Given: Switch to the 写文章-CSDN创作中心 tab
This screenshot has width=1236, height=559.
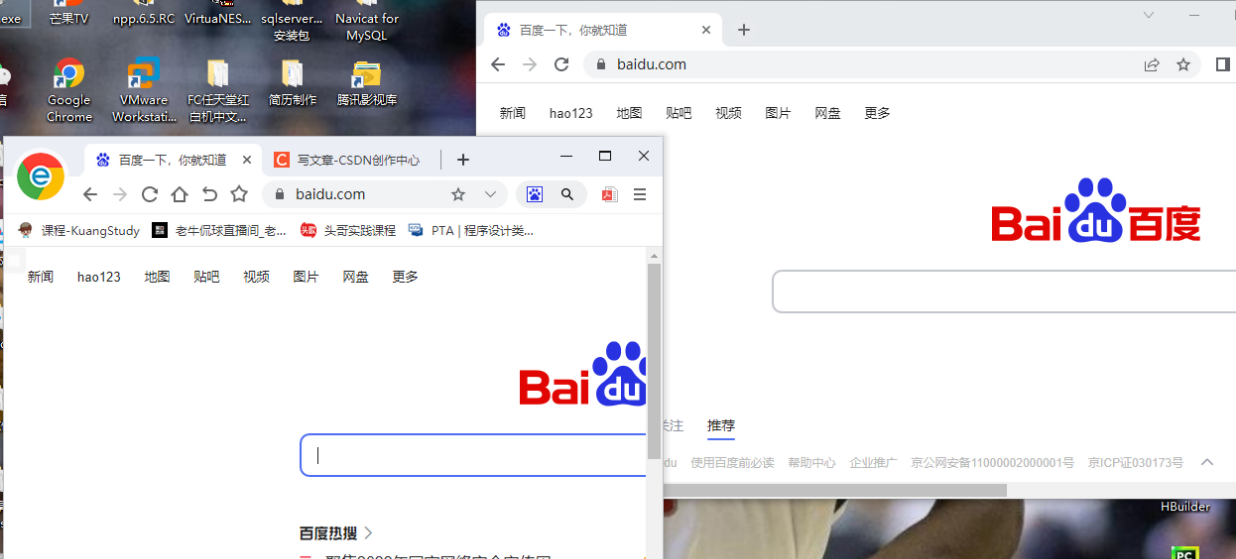Looking at the screenshot, I should 348,160.
